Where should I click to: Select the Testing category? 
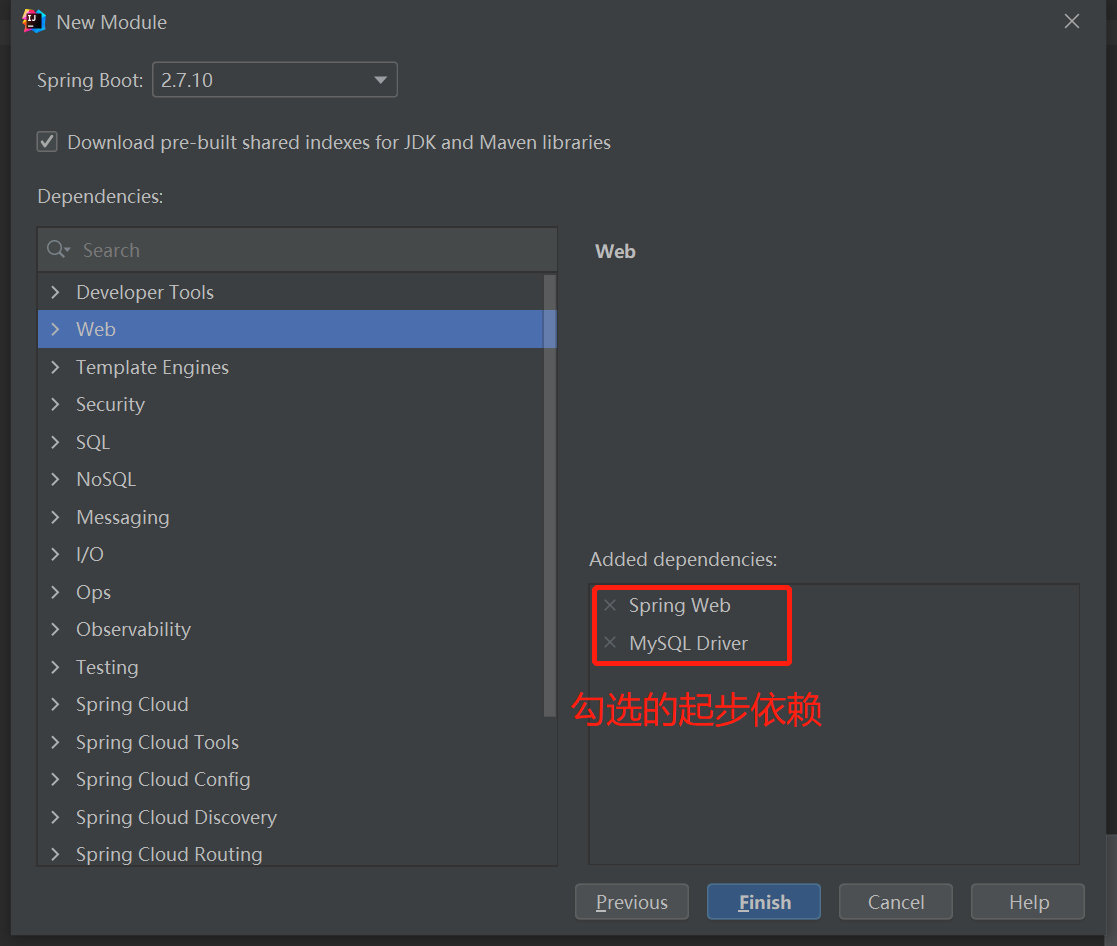(x=107, y=667)
